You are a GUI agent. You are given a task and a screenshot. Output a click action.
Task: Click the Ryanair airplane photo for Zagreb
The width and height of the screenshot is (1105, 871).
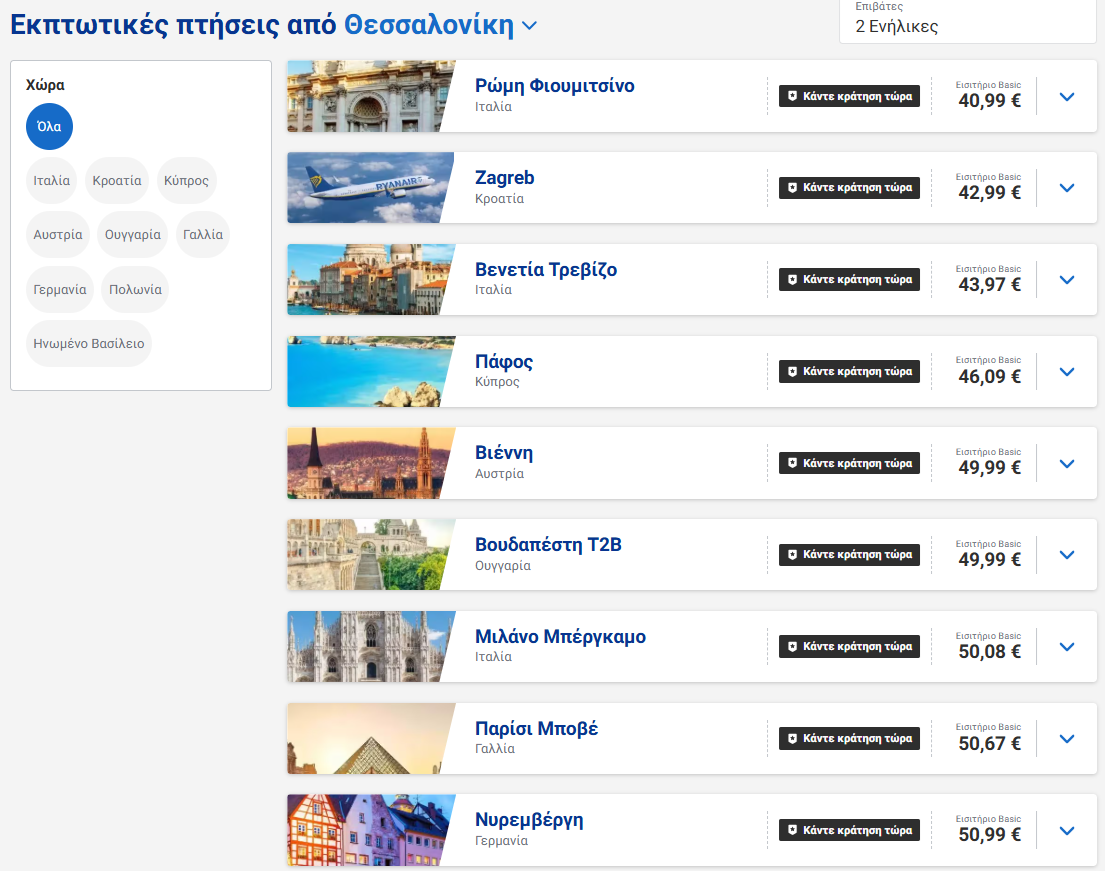tap(370, 187)
